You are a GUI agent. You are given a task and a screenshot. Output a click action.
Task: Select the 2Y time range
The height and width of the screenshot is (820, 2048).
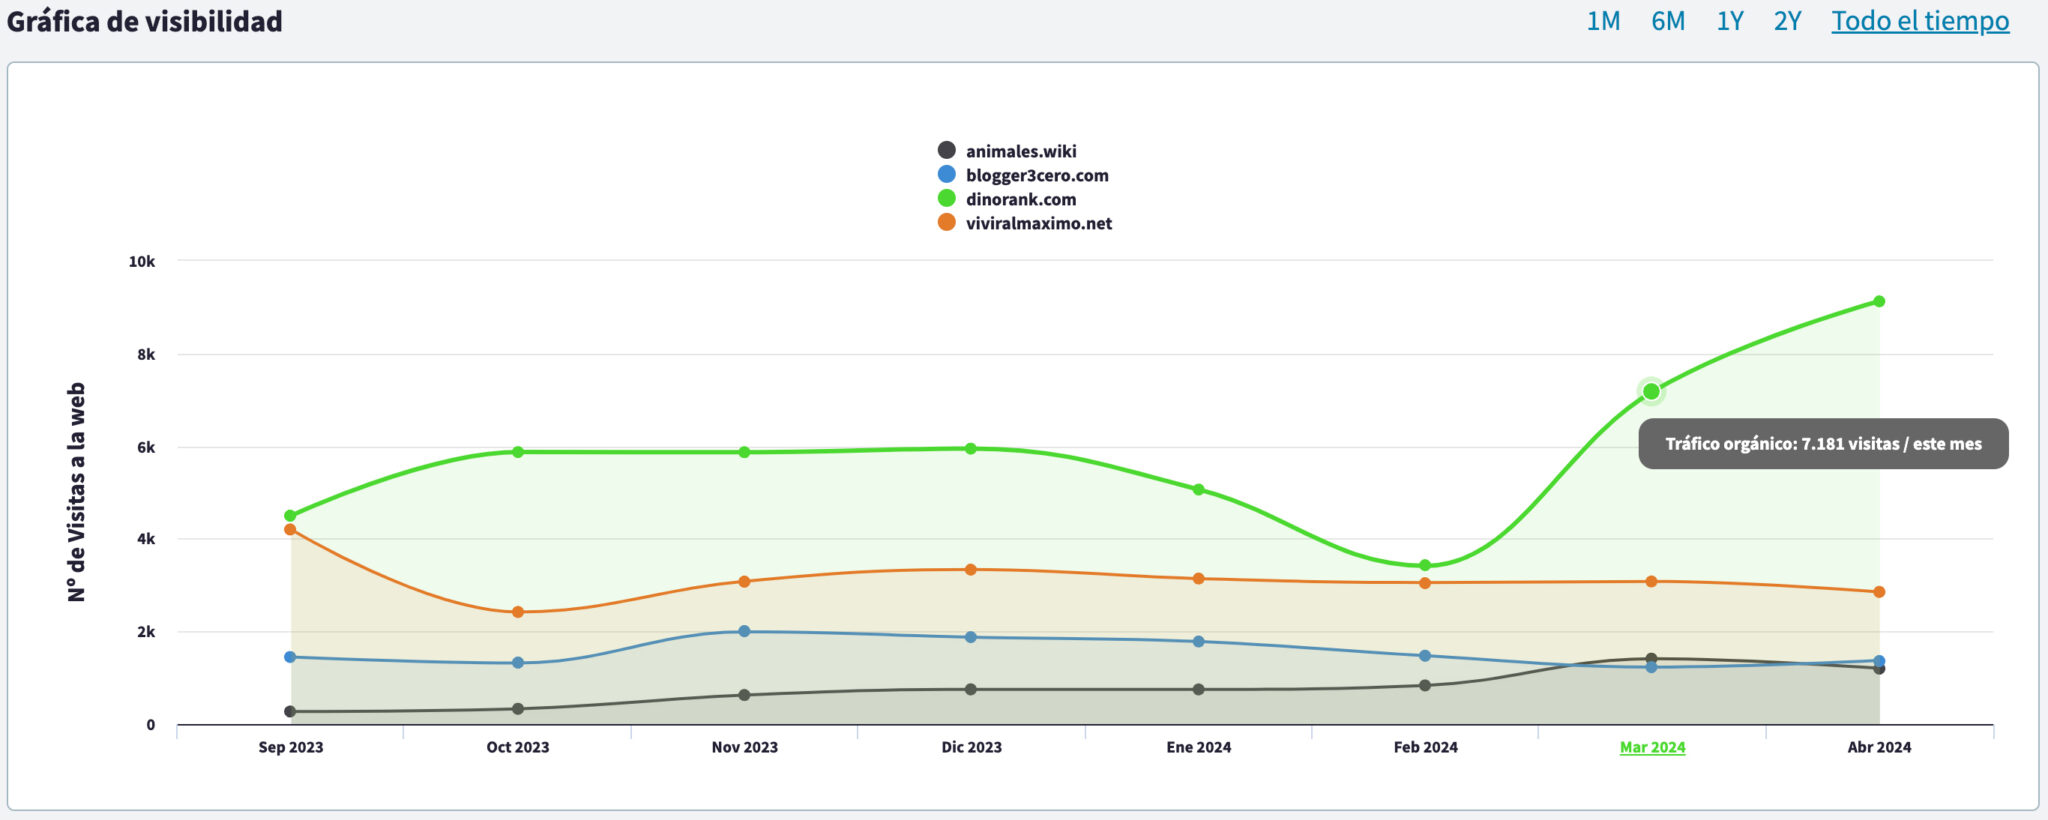coord(1787,21)
